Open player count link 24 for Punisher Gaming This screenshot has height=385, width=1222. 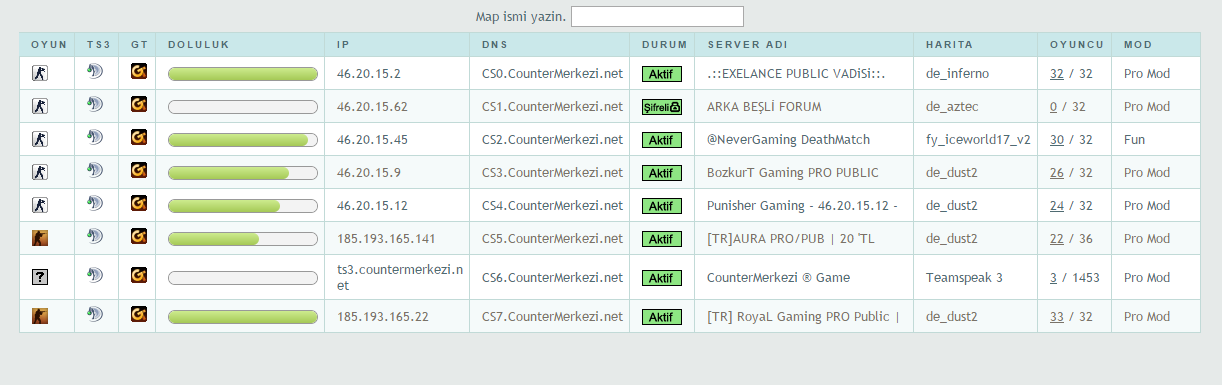pyautogui.click(x=1057, y=206)
